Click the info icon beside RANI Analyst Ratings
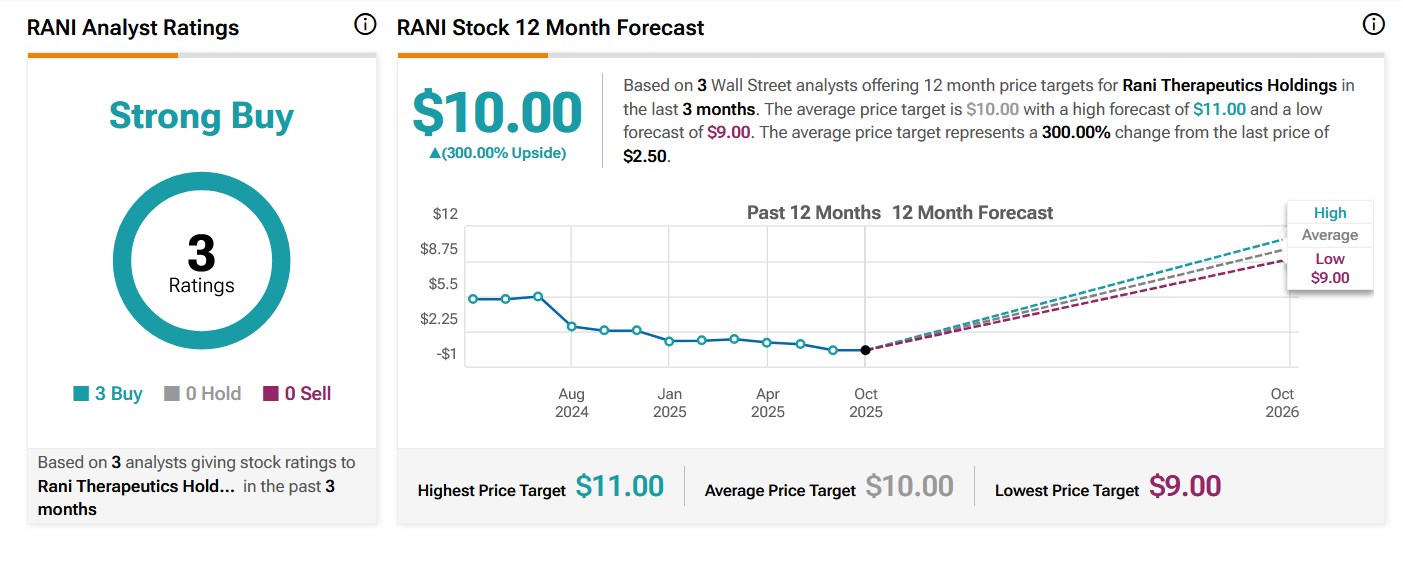 click(x=365, y=25)
